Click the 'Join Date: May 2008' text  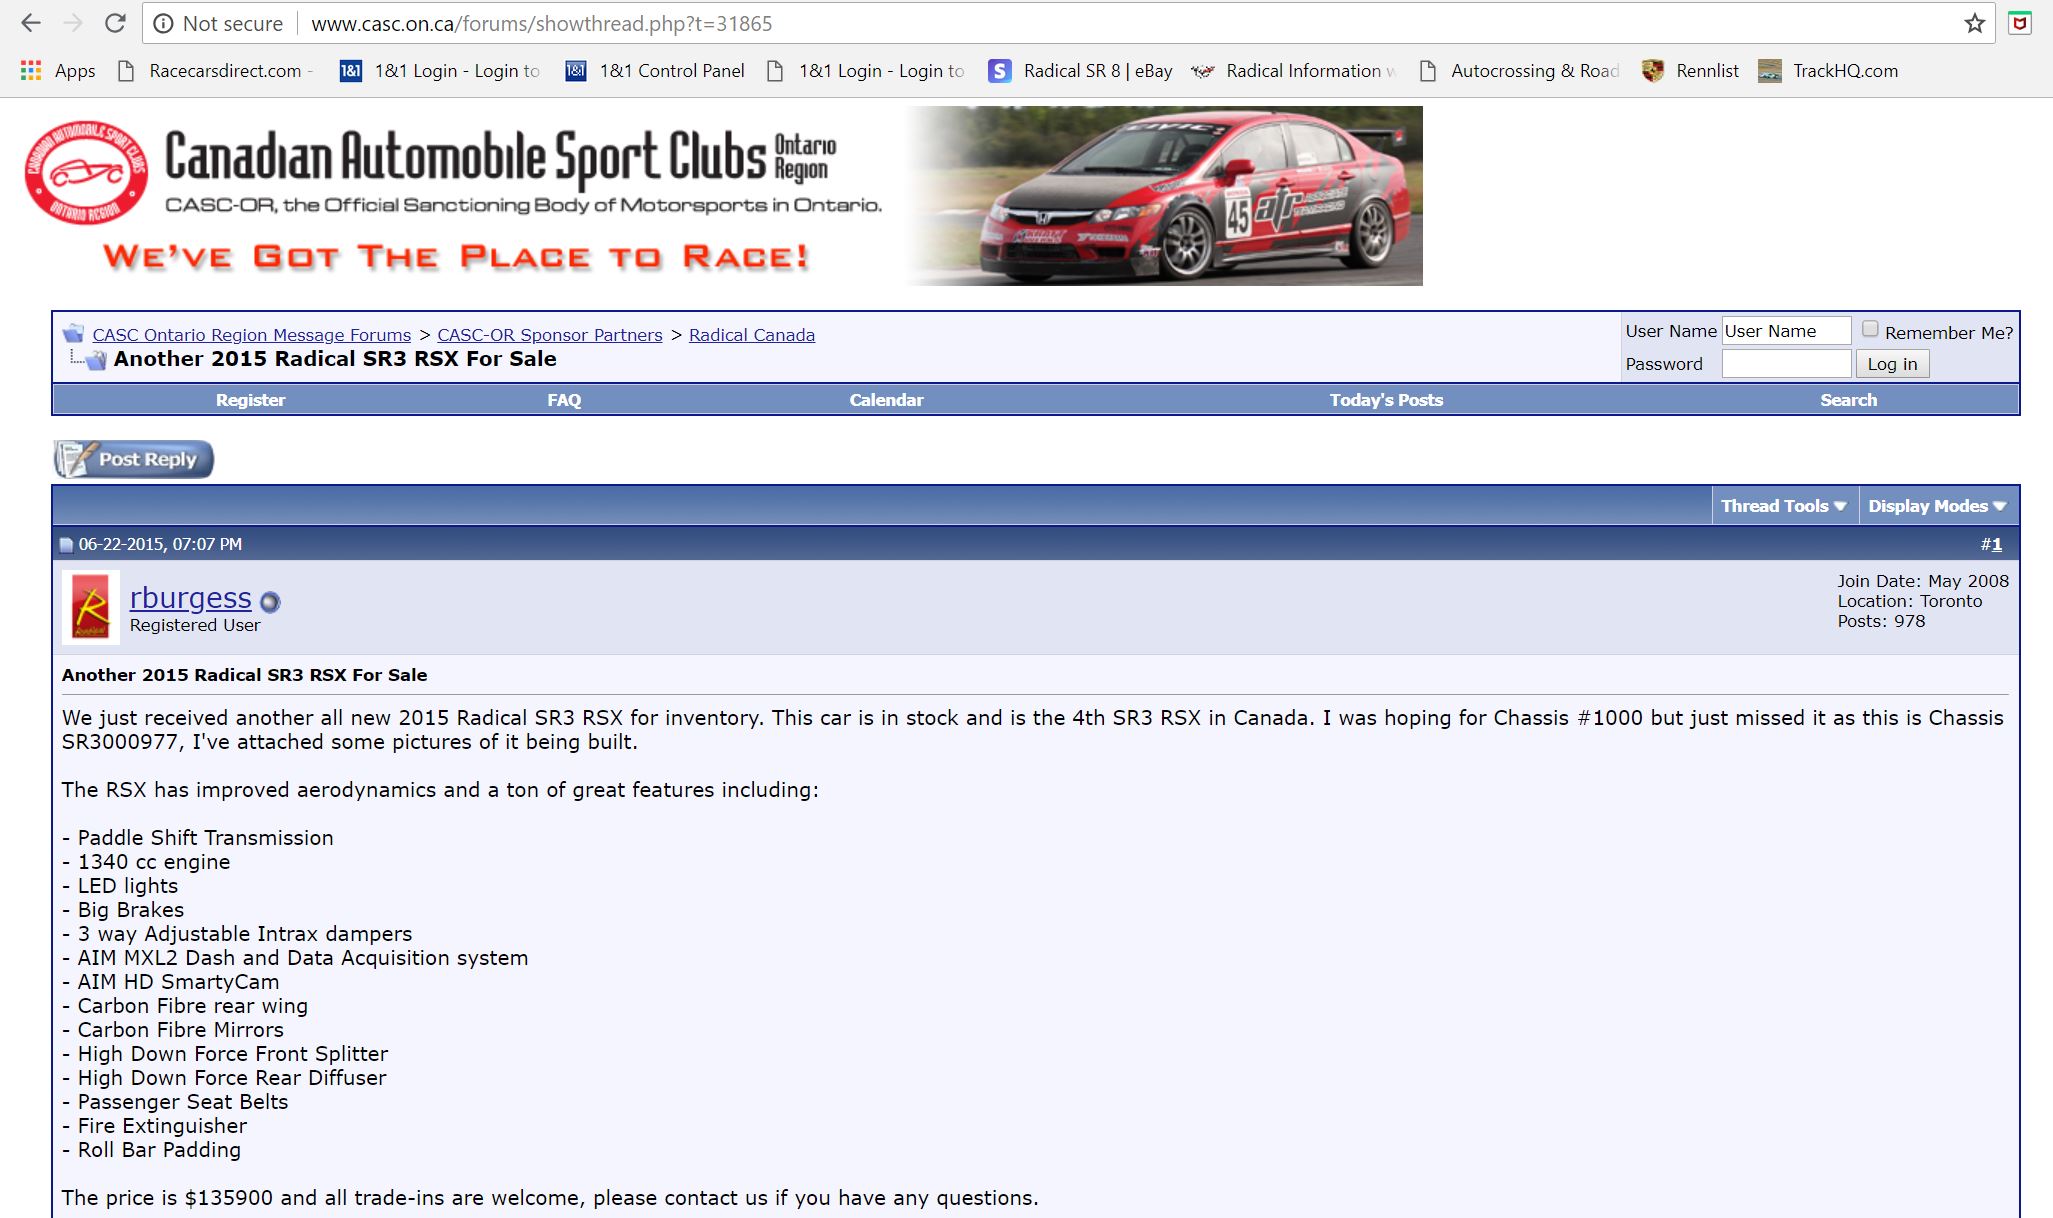(x=1923, y=581)
